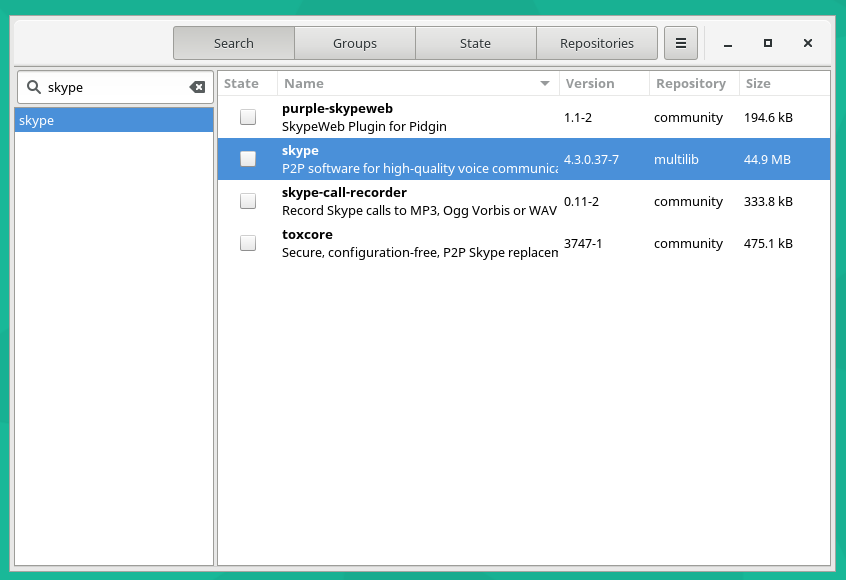This screenshot has width=846, height=580.
Task: Toggle the purple-skypeweb package checkbox
Action: pos(248,117)
